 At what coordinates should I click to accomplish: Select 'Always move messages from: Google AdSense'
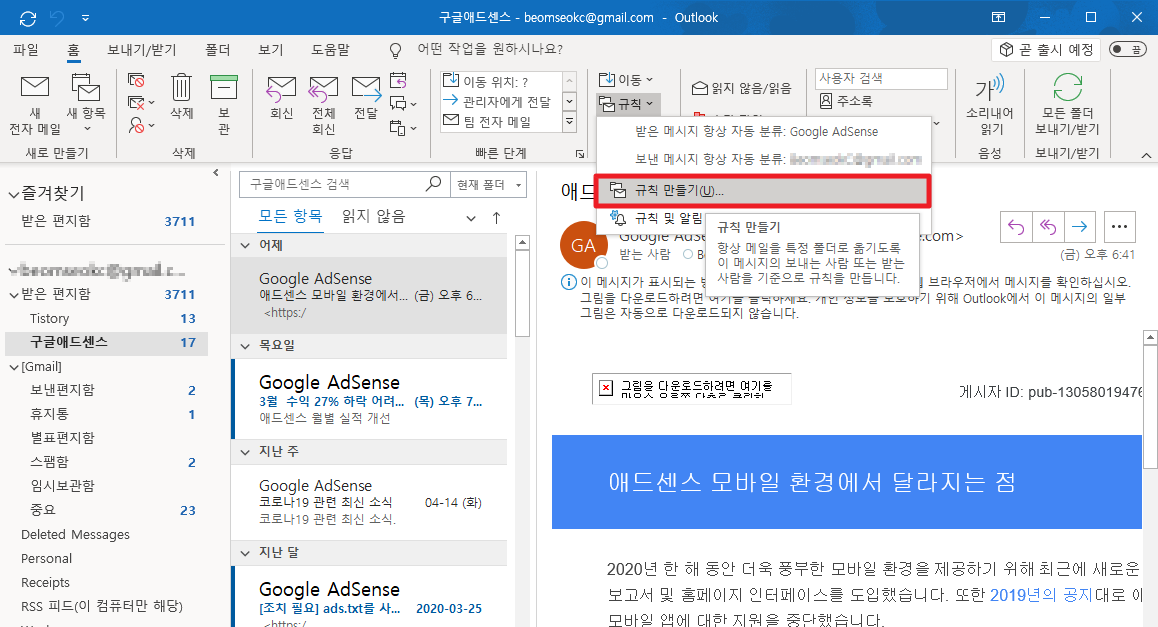click(762, 132)
